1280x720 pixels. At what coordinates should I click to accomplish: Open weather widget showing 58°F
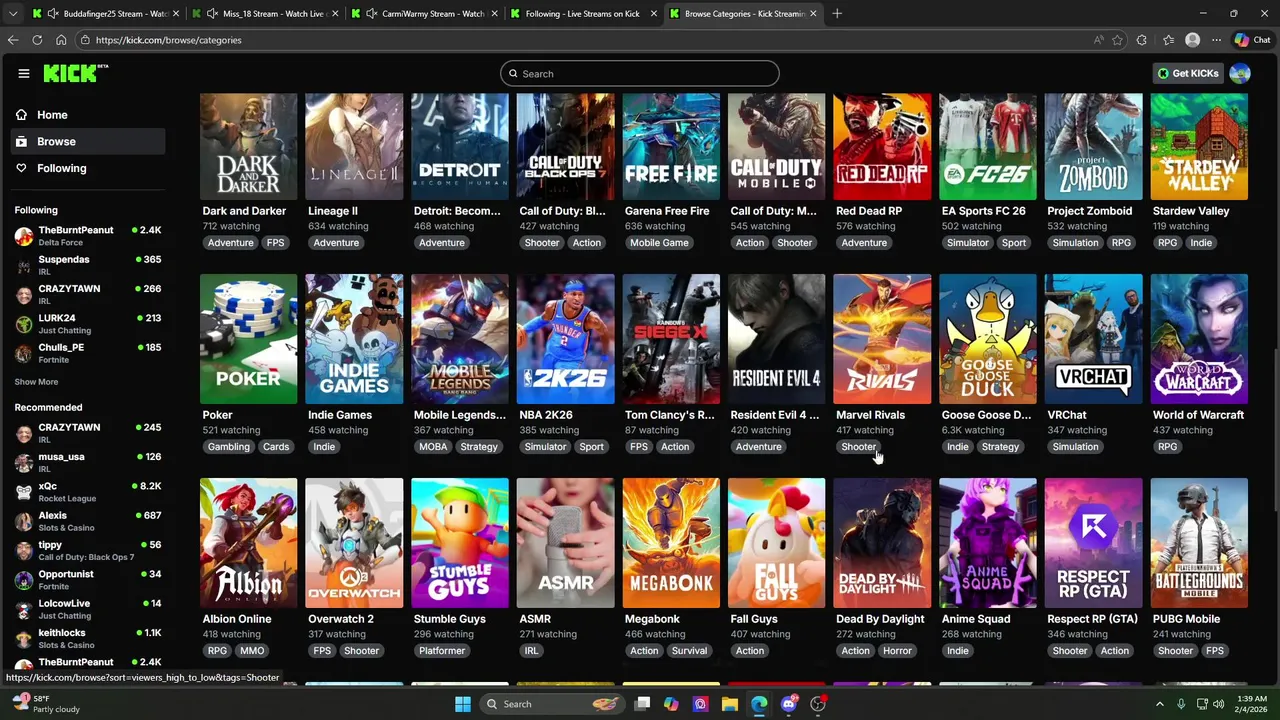(x=44, y=704)
